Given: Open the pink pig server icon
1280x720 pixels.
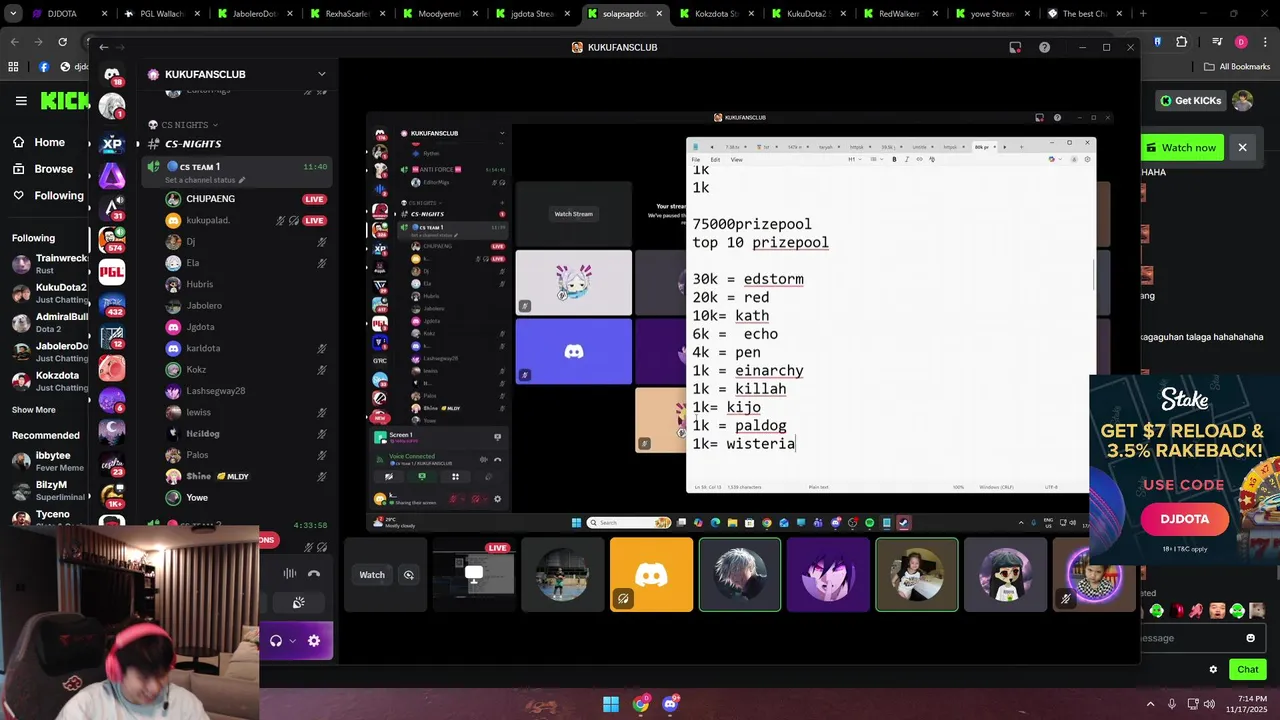Looking at the screenshot, I should click(112, 368).
